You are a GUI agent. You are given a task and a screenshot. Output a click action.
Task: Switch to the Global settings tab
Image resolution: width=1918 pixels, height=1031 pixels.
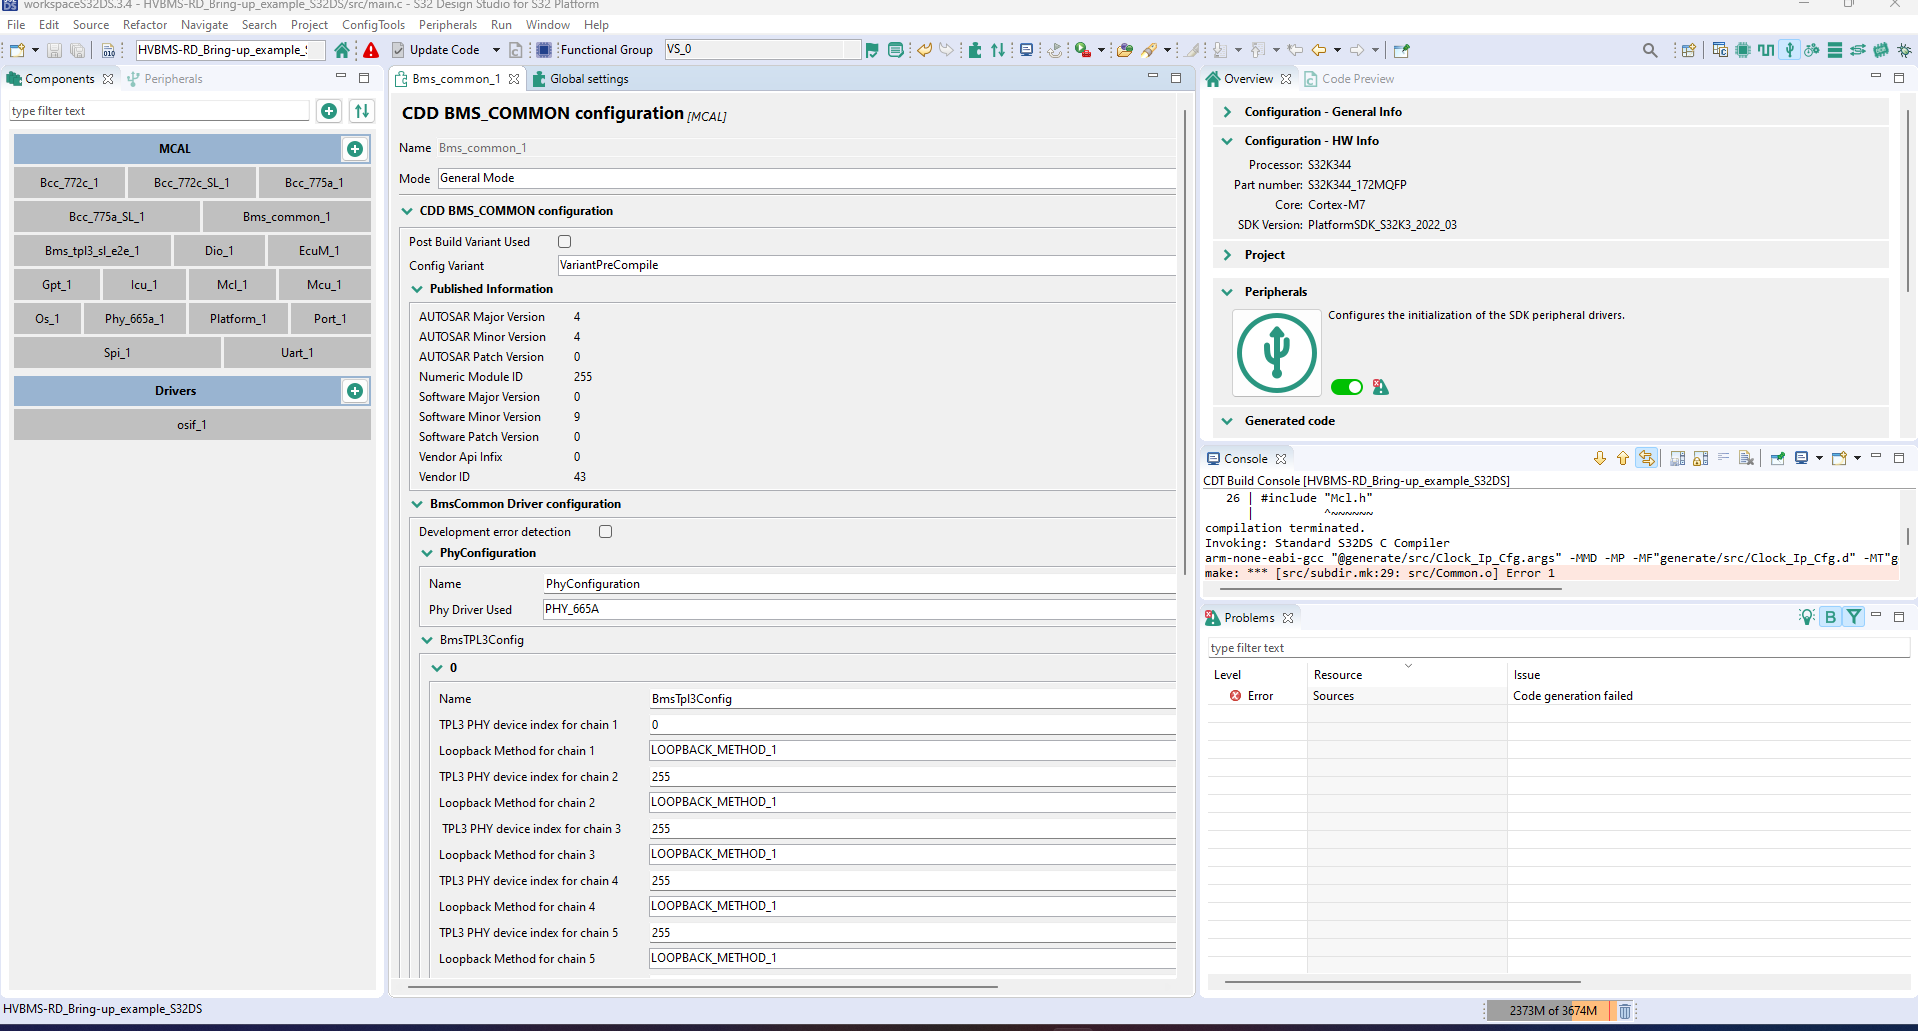point(588,79)
